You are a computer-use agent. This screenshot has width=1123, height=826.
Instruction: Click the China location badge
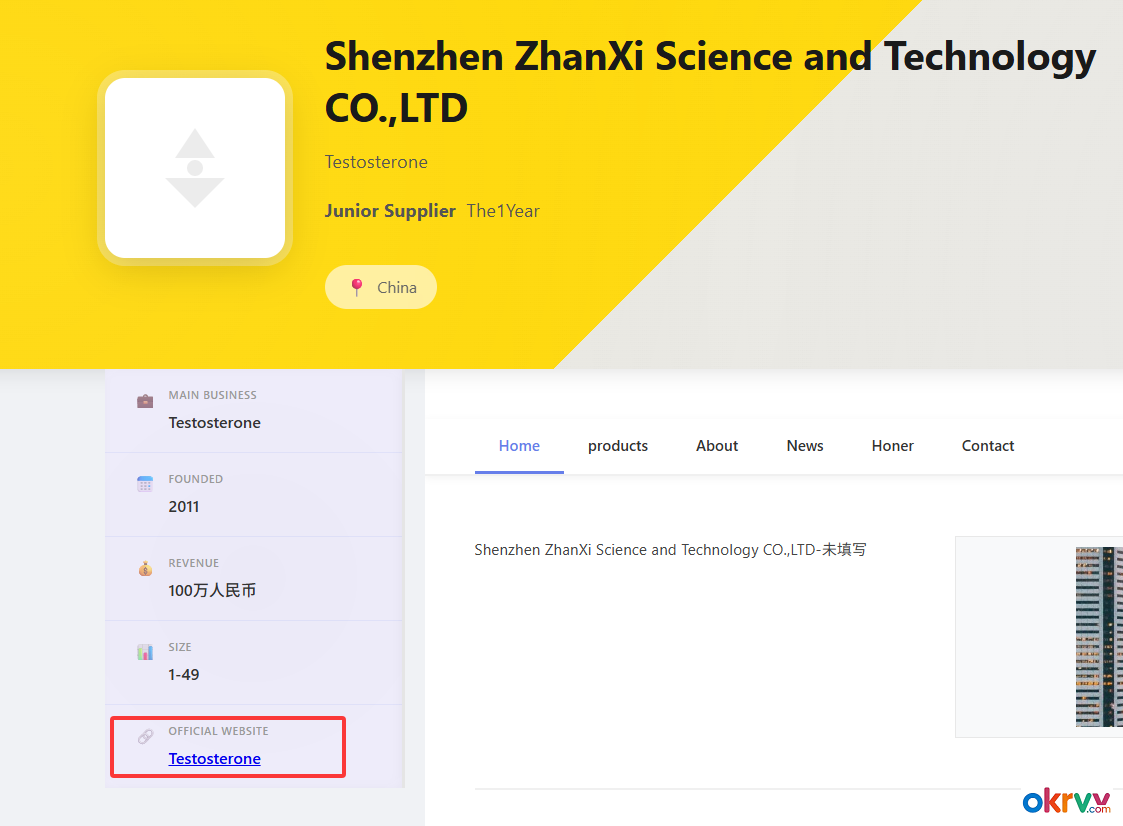point(381,287)
